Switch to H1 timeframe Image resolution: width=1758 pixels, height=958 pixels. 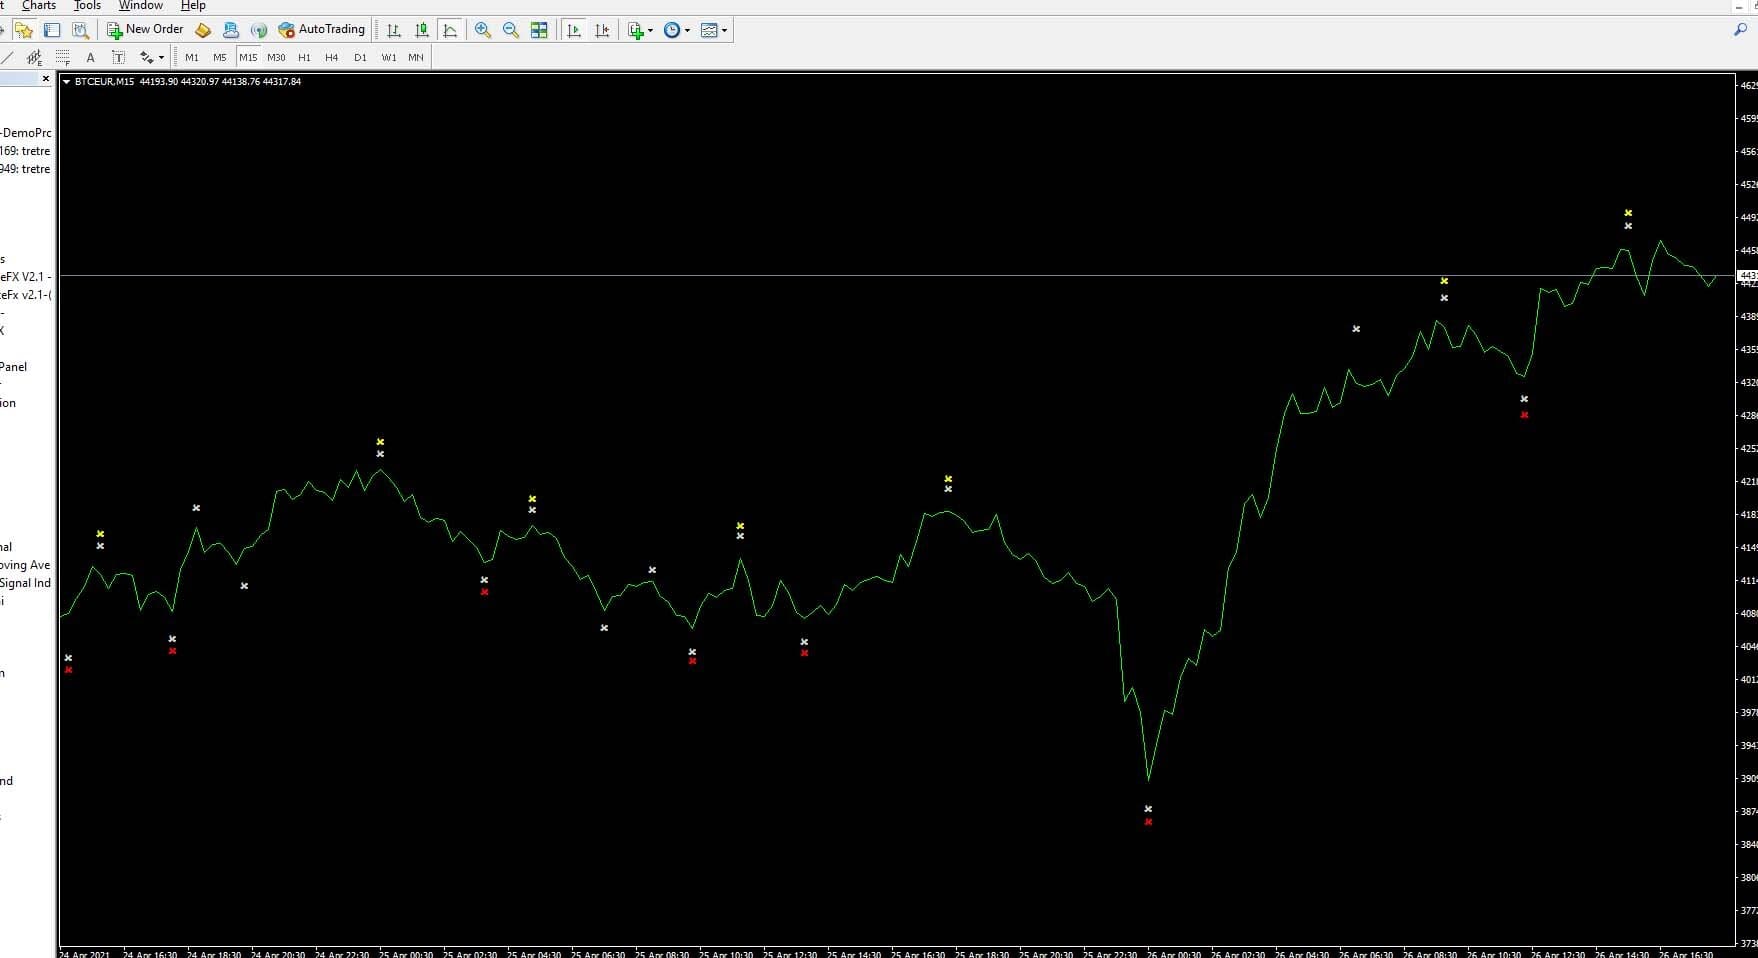(x=304, y=57)
